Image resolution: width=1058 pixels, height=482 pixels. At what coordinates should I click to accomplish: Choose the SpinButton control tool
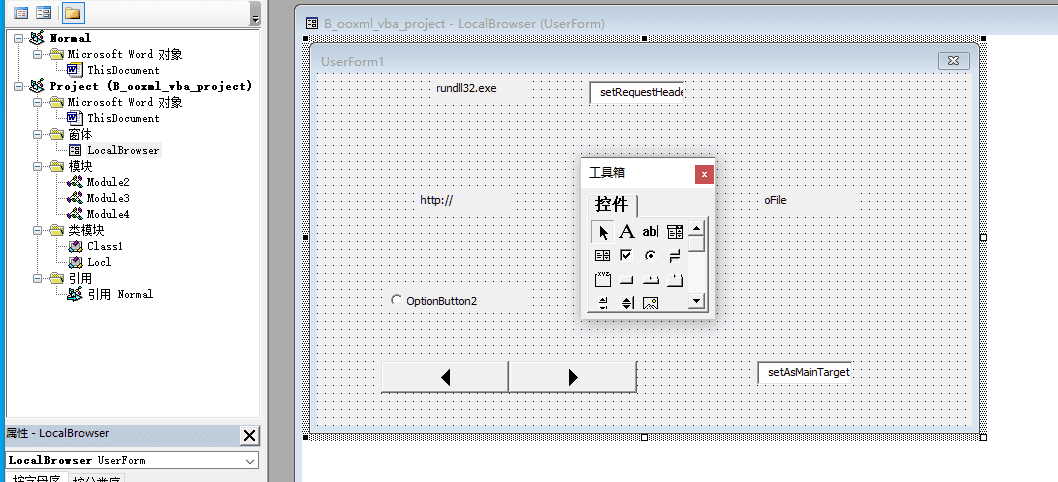627,302
